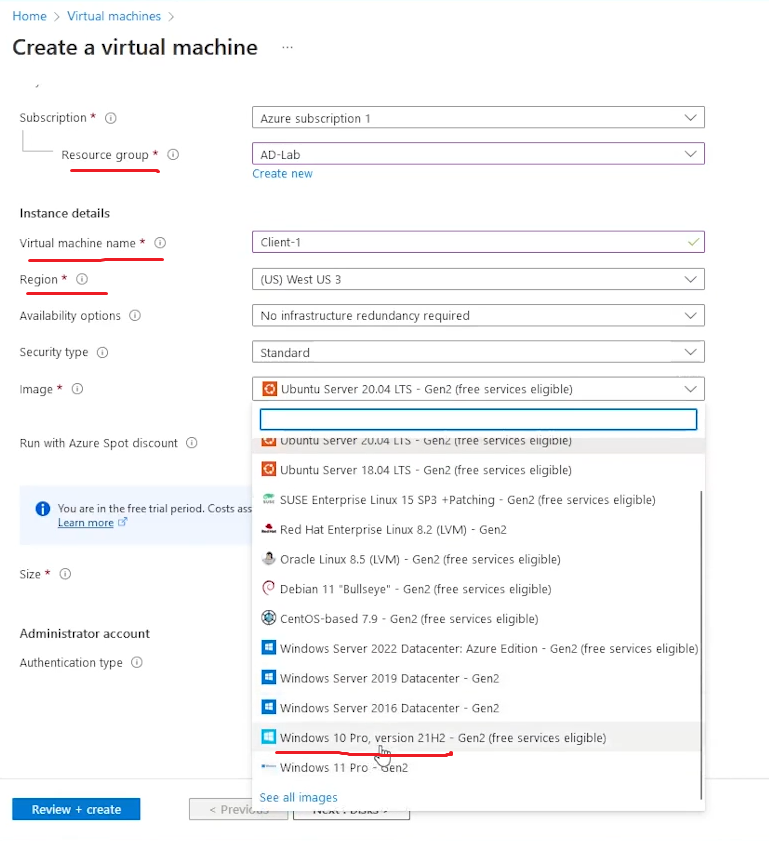Expand the Availability options dropdown
769x841 pixels.
point(478,315)
